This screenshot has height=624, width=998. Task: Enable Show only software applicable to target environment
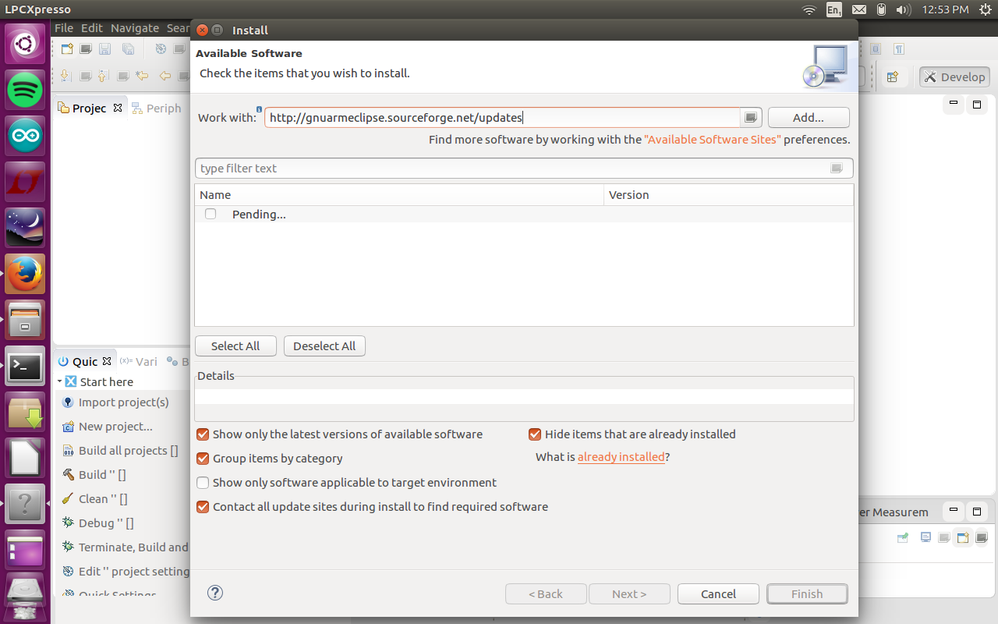(x=202, y=482)
